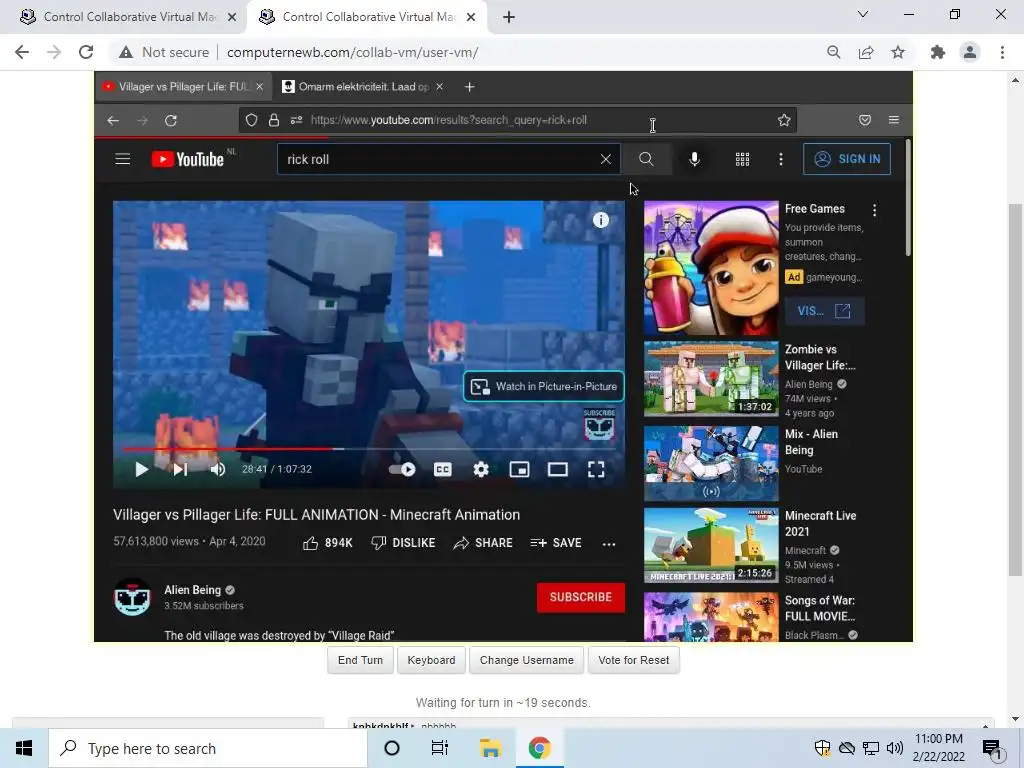
Task: Click End Turn button
Action: coord(360,660)
